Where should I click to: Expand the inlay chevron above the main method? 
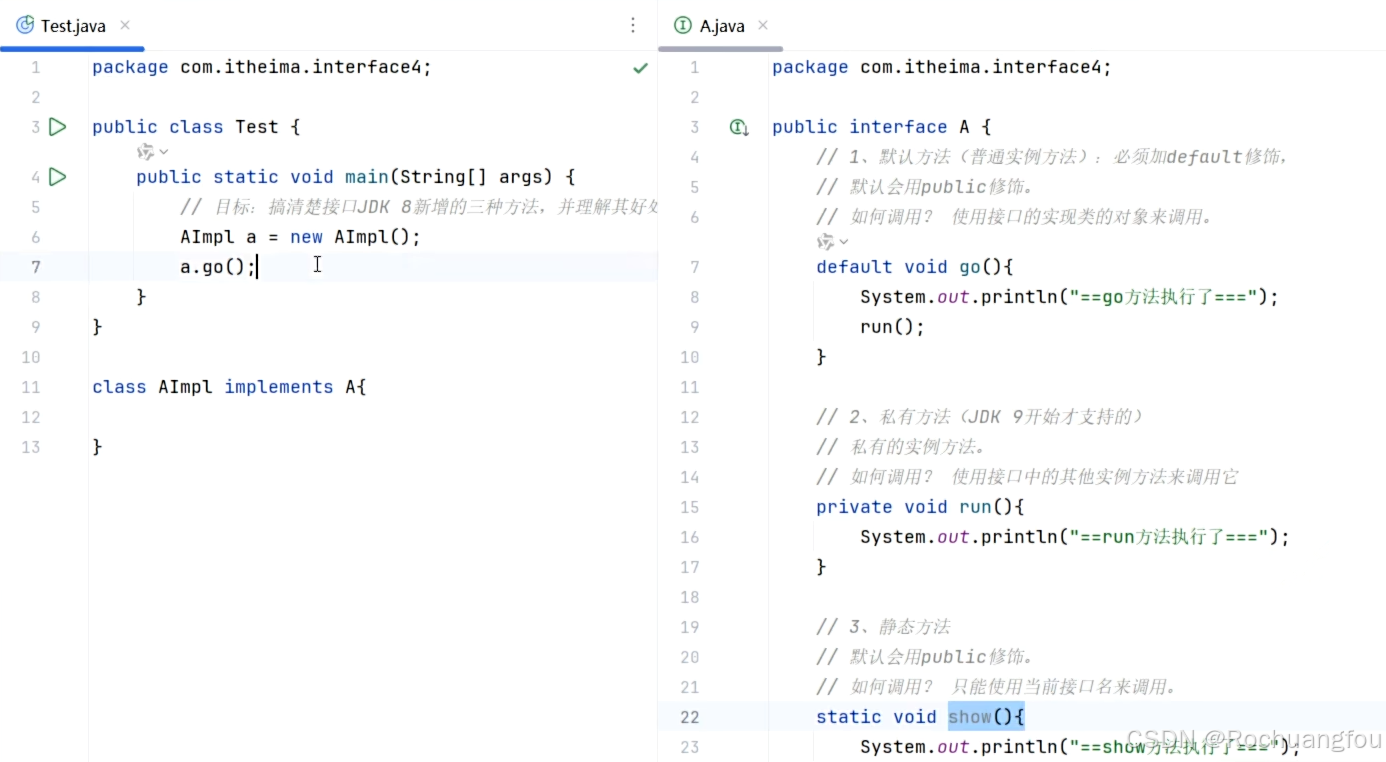point(164,152)
